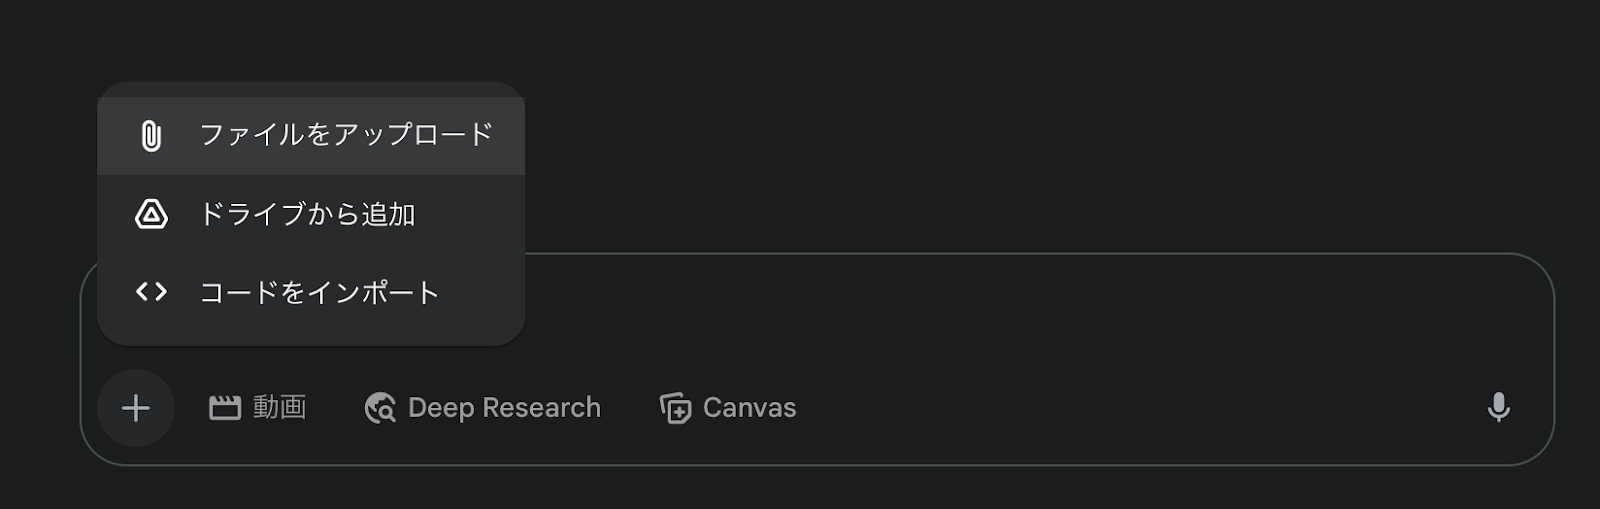Click the Deep Research magnifier icon
1600x509 pixels.
pos(380,408)
